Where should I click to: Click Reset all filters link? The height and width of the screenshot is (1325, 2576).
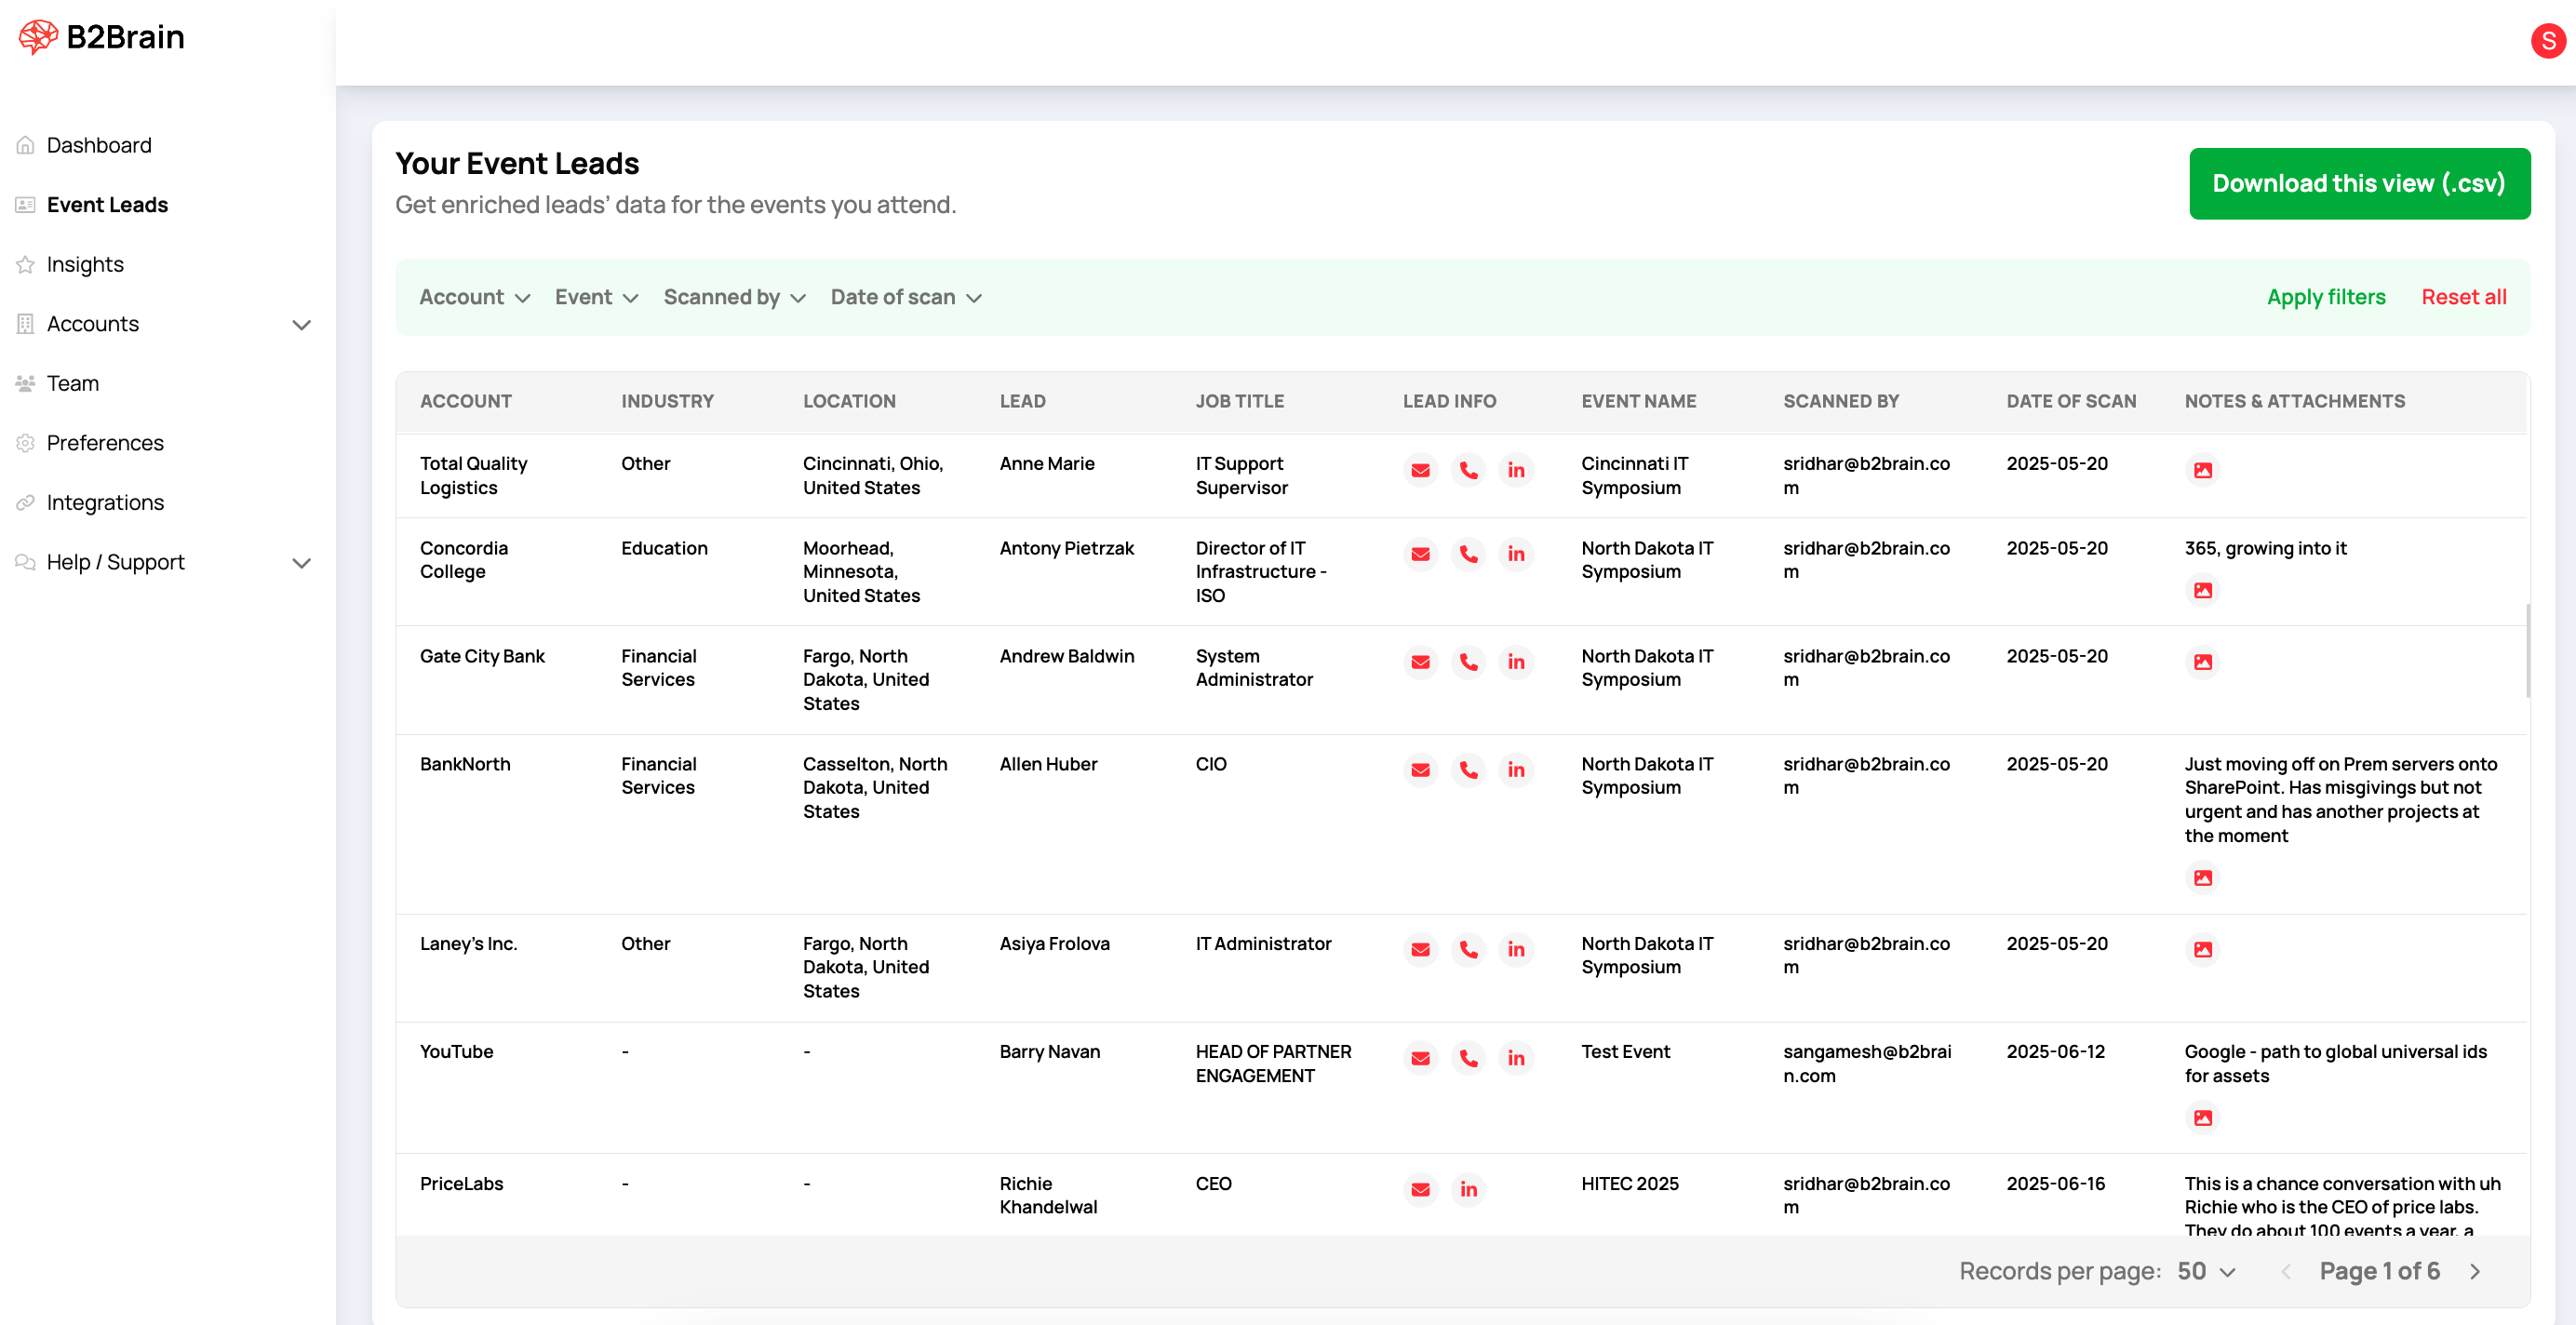pyautogui.click(x=2463, y=297)
